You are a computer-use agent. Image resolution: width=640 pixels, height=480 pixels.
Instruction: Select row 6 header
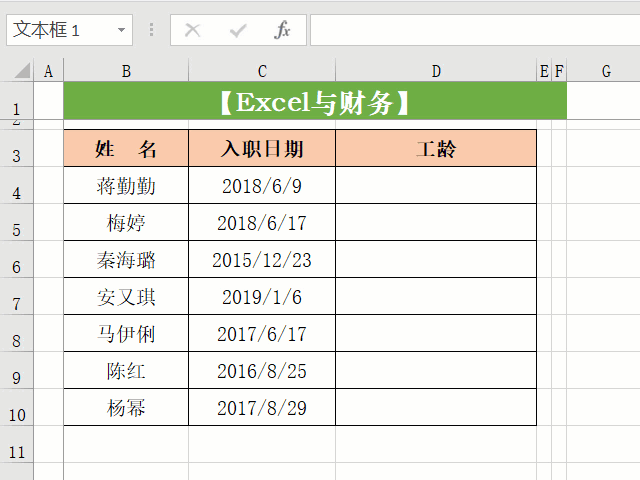click(16, 260)
